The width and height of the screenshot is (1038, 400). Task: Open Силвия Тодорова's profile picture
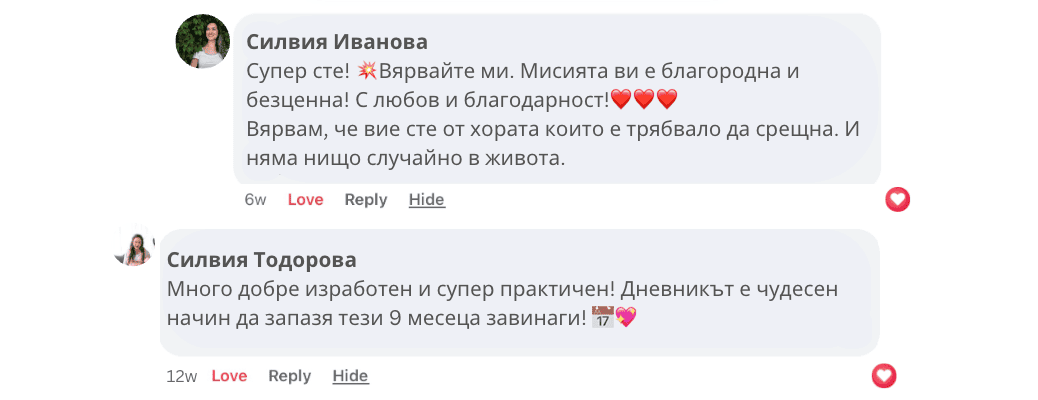136,248
